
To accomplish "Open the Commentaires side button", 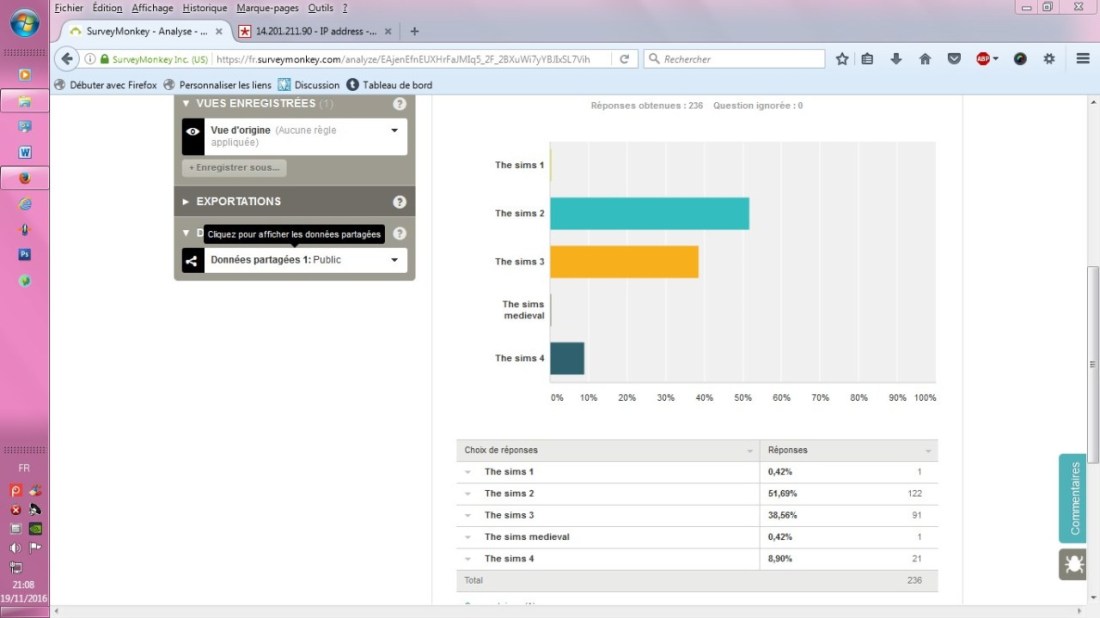I will 1074,498.
